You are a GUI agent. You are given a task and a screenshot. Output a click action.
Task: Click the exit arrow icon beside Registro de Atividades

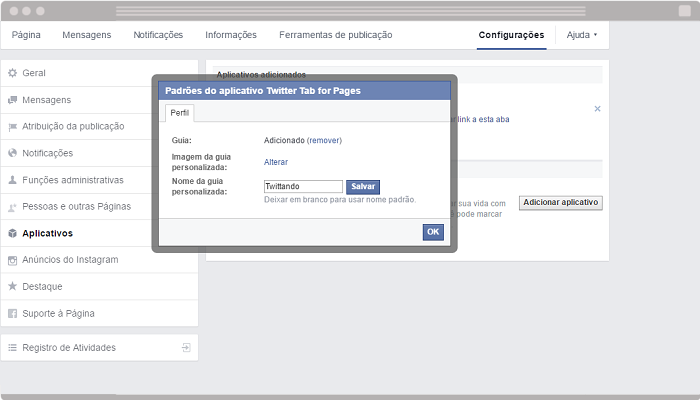click(x=186, y=347)
